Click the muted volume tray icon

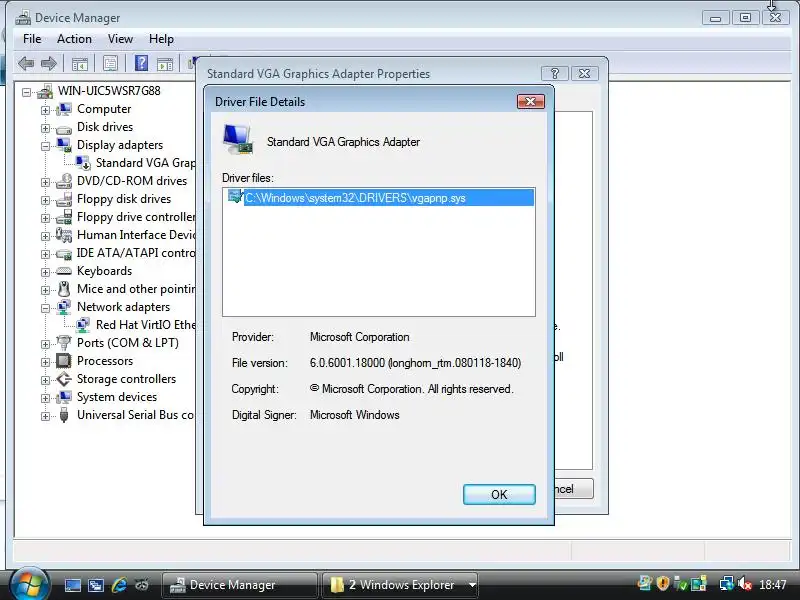745,583
